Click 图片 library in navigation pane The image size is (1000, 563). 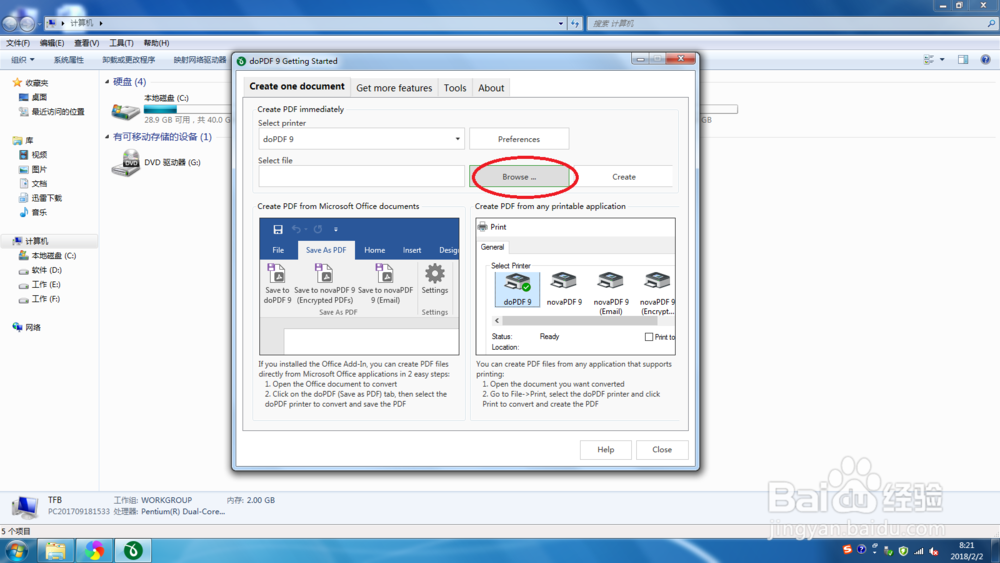[39, 170]
